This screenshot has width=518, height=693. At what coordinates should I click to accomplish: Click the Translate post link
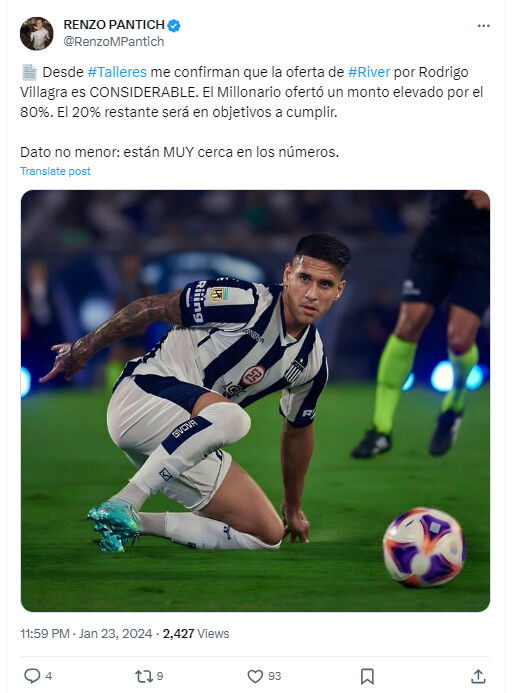[55, 171]
